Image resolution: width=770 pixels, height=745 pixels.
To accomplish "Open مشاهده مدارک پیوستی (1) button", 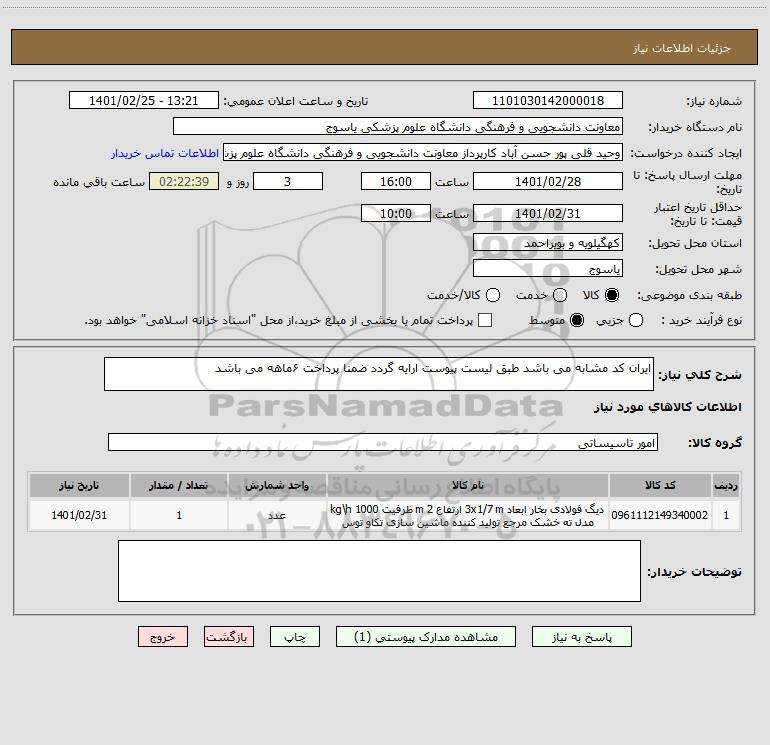I will [426, 637].
